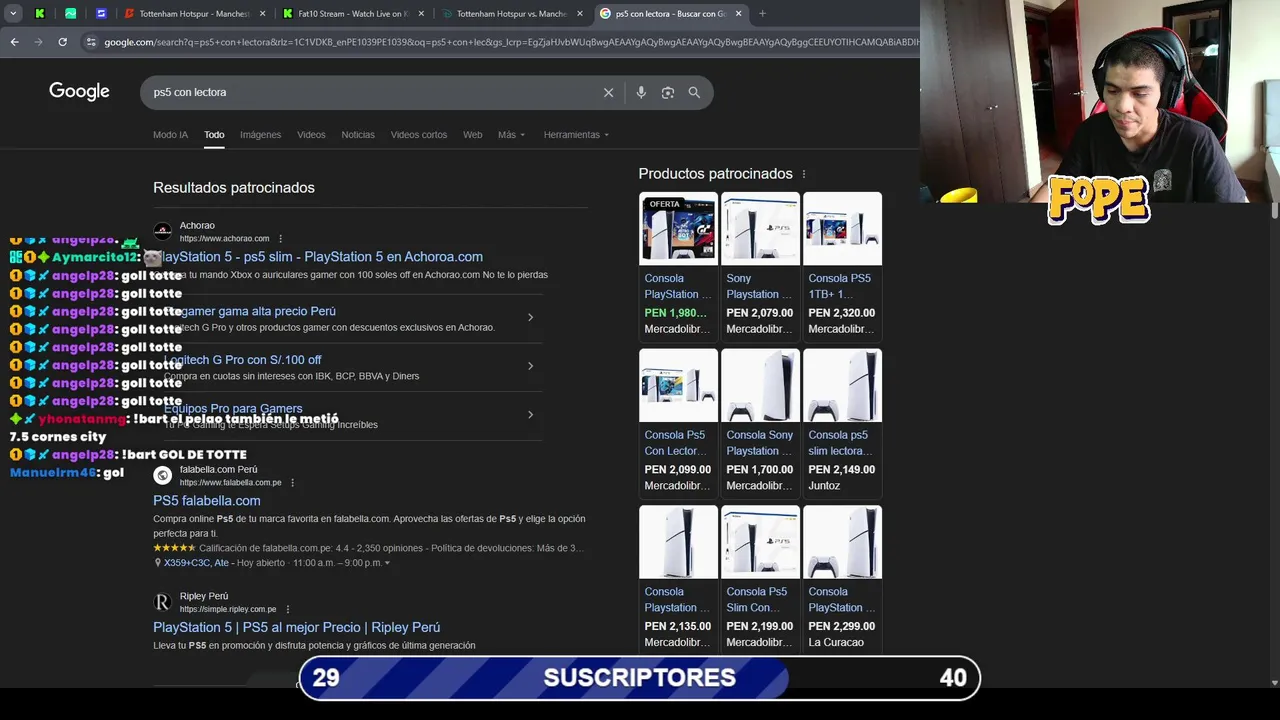This screenshot has width=1280, height=720.
Task: Open Consola ps5 slim lectora product from Juntoz
Action: click(842, 422)
